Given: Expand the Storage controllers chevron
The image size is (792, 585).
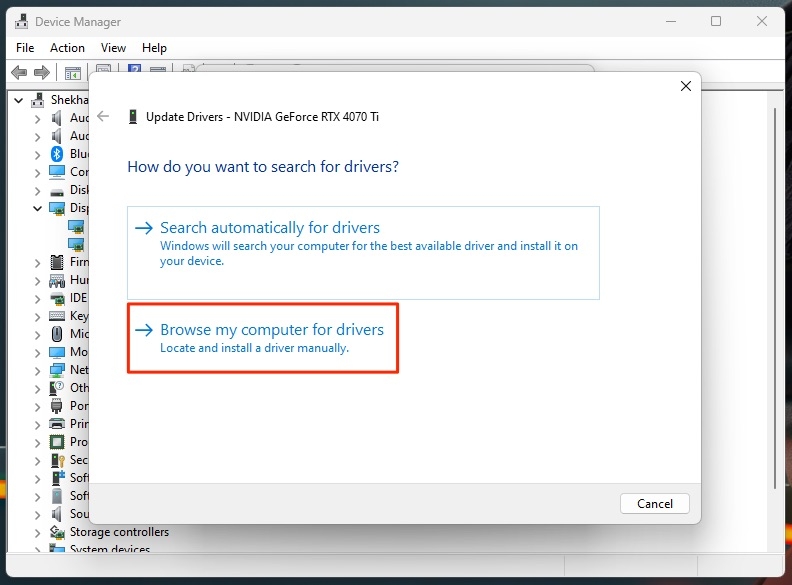Looking at the screenshot, I should point(37,532).
